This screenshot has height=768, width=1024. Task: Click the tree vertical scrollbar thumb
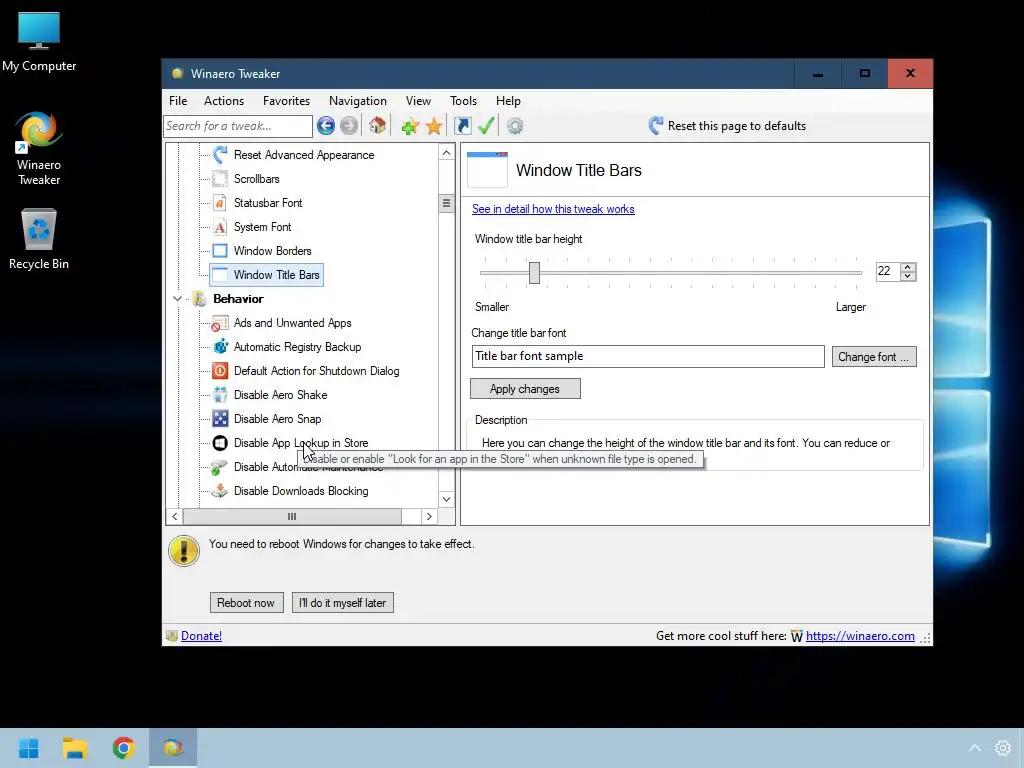(446, 203)
